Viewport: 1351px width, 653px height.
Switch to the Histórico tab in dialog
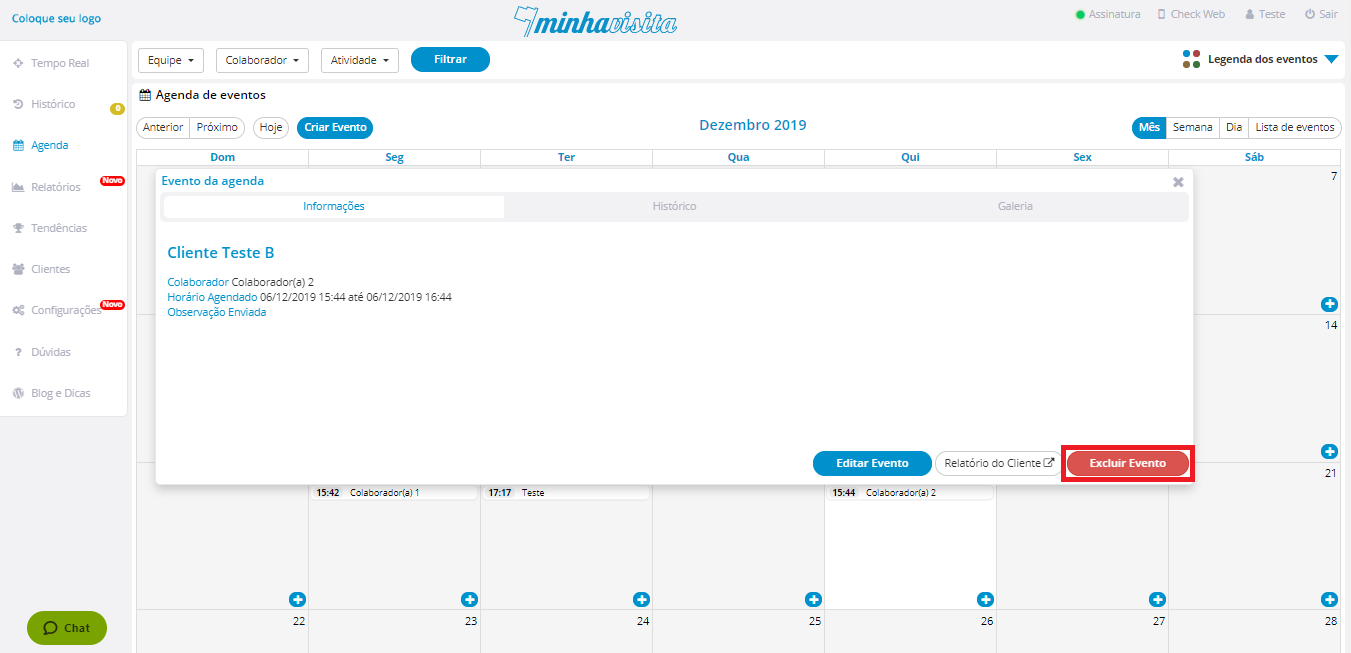click(x=674, y=206)
